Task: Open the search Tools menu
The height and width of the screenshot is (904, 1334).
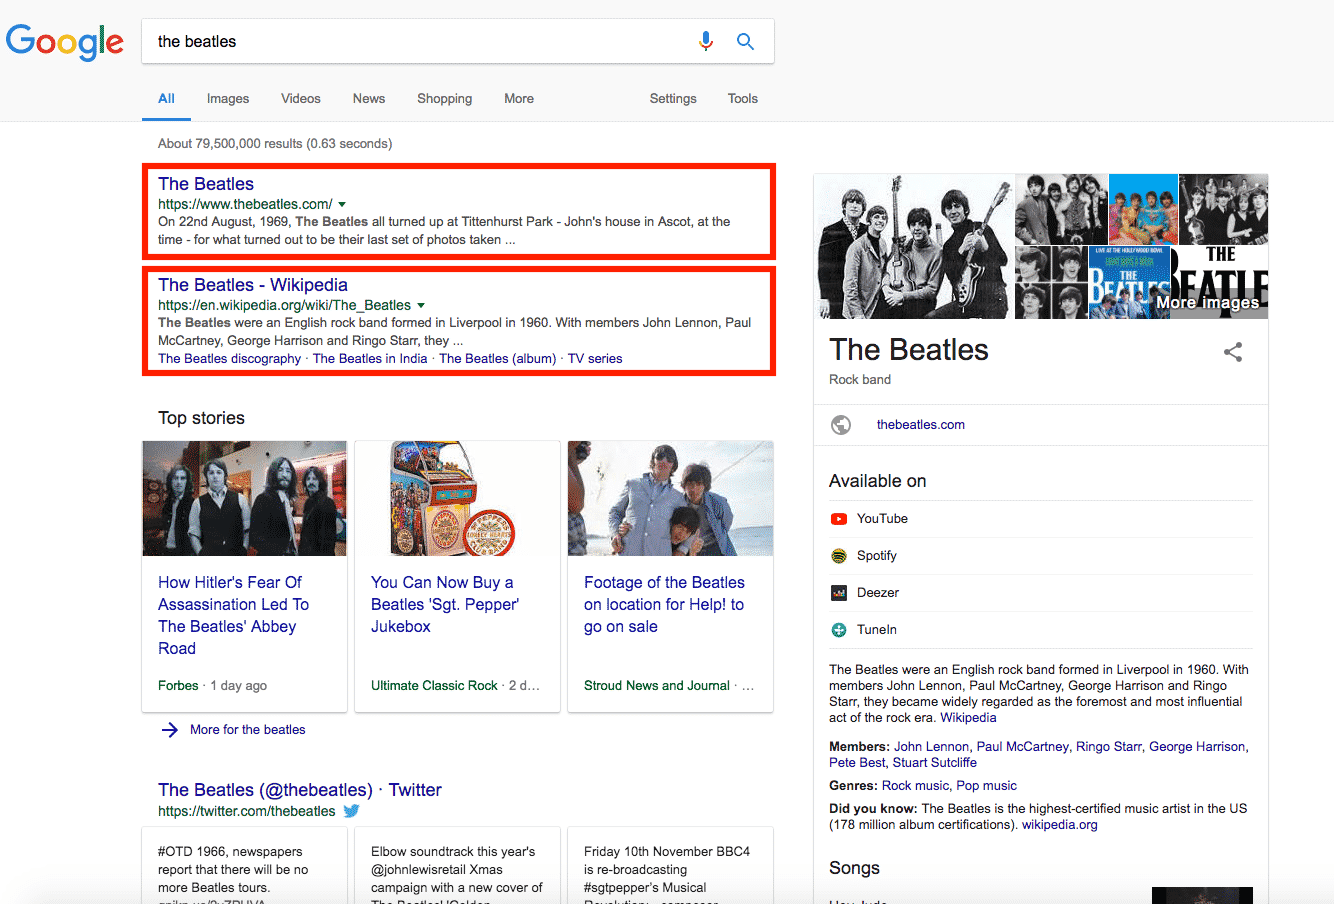Action: 743,99
